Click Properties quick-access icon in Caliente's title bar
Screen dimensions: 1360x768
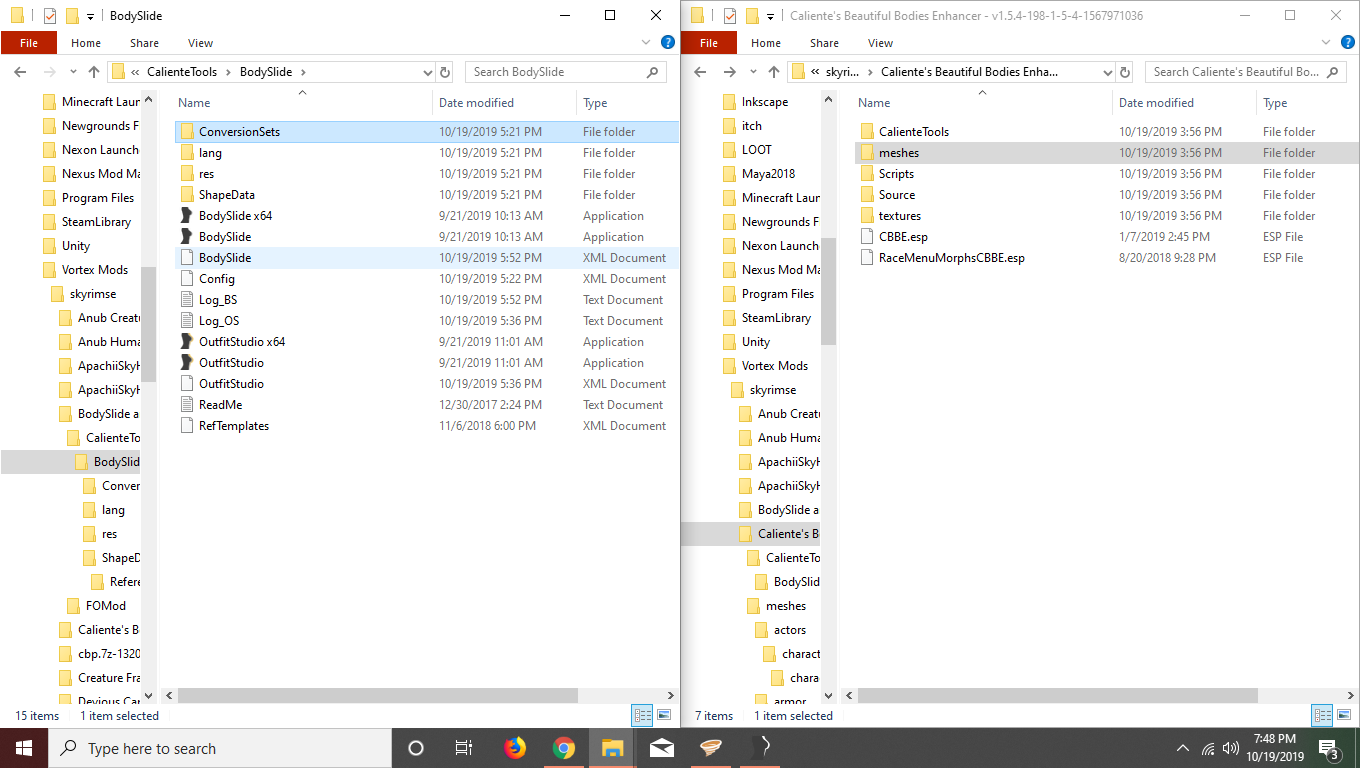coord(729,16)
